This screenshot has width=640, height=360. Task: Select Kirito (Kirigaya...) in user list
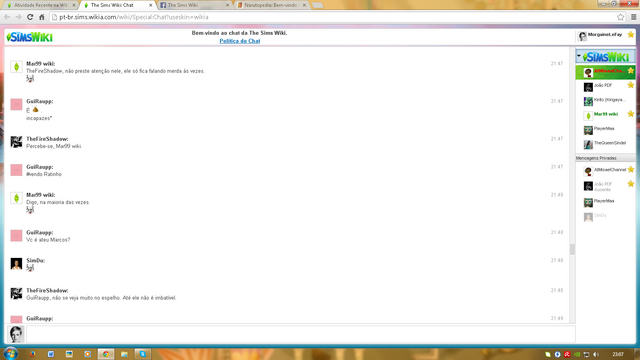pyautogui.click(x=606, y=100)
